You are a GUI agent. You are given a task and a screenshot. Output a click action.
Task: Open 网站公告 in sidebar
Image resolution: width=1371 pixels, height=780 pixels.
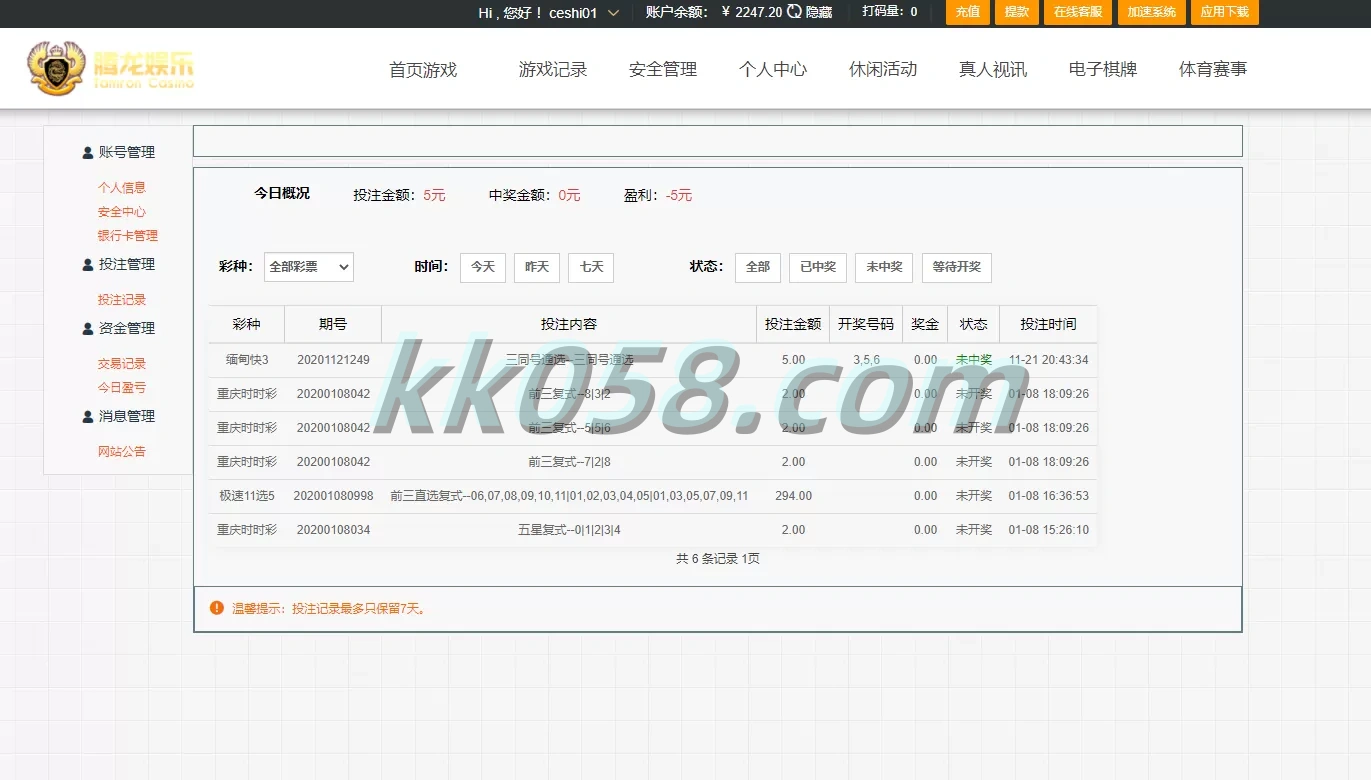(x=122, y=452)
